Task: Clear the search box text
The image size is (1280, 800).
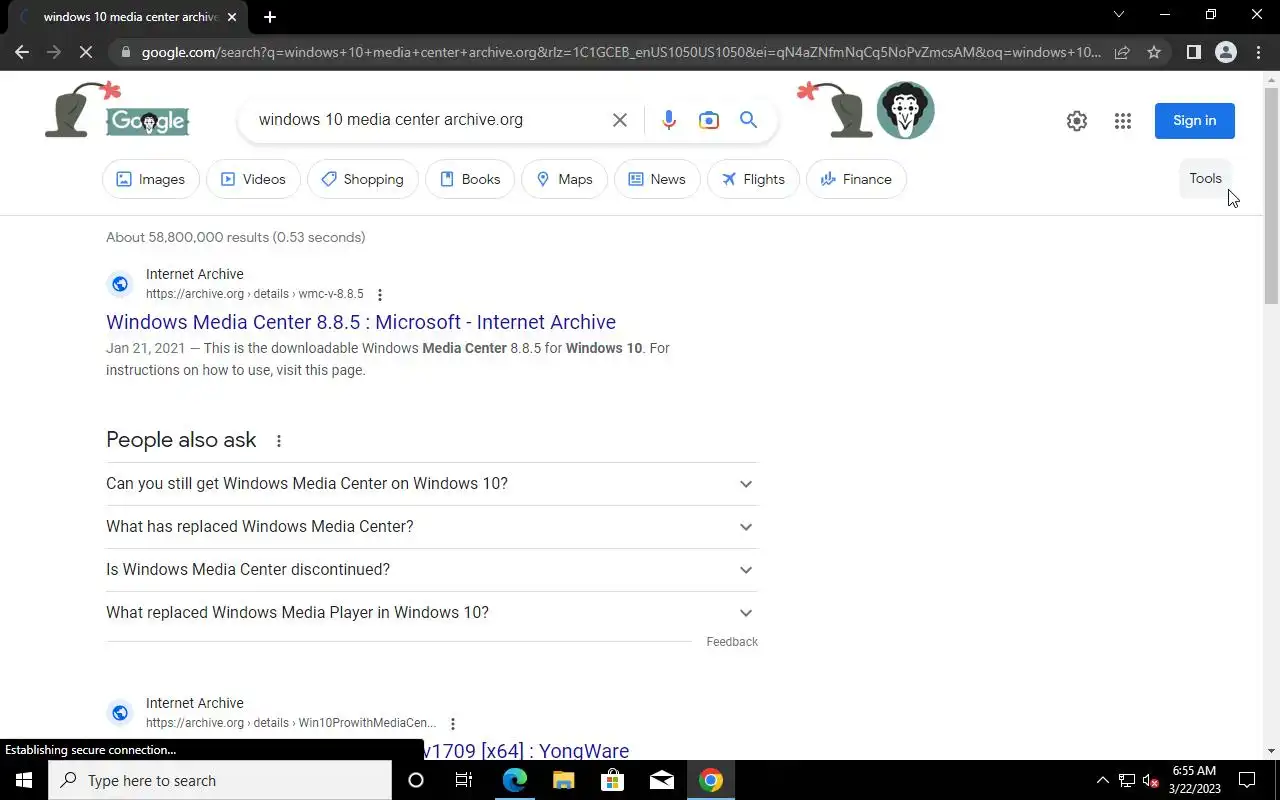Action: 620,120
